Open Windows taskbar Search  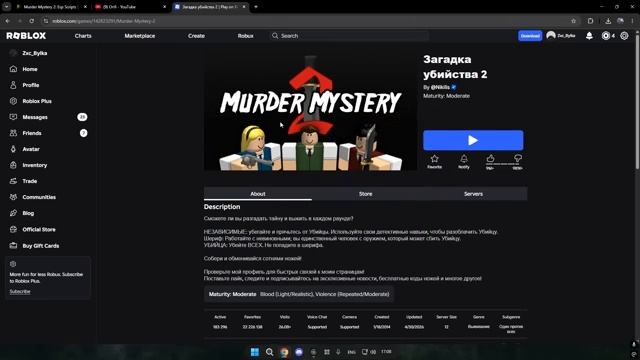pyautogui.click(x=269, y=352)
